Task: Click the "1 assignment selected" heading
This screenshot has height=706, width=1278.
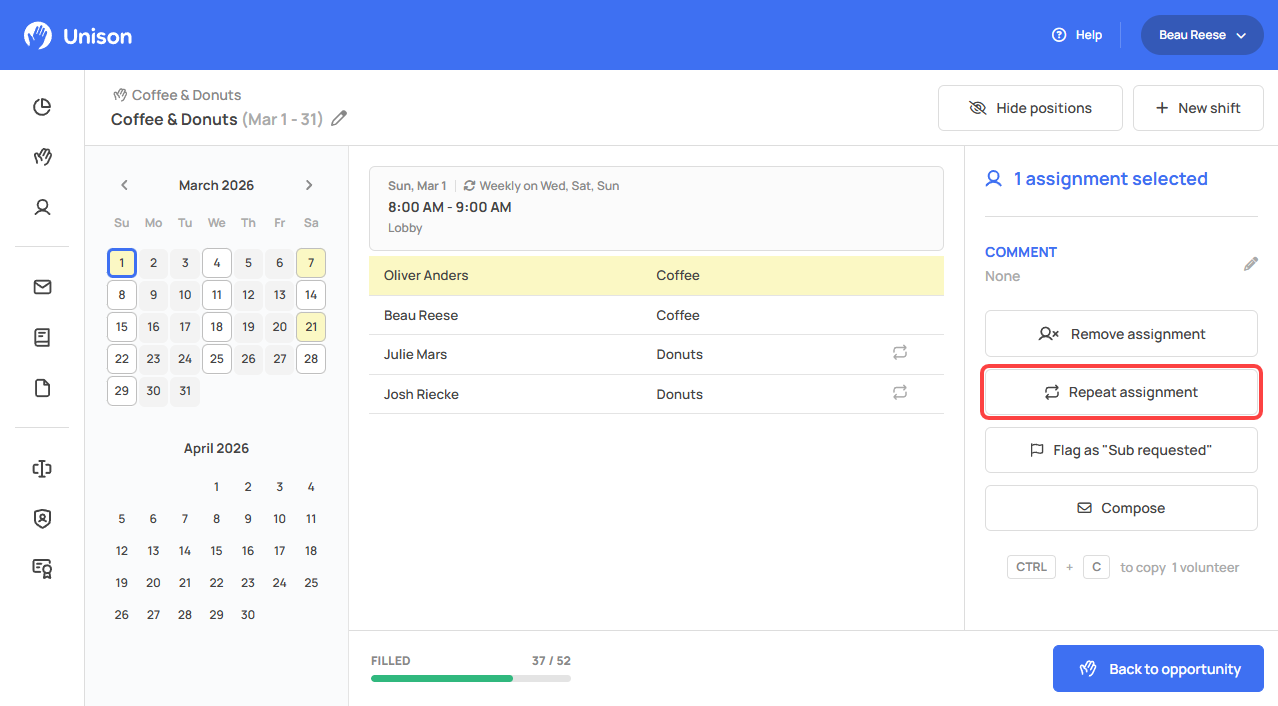Action: click(x=1110, y=179)
